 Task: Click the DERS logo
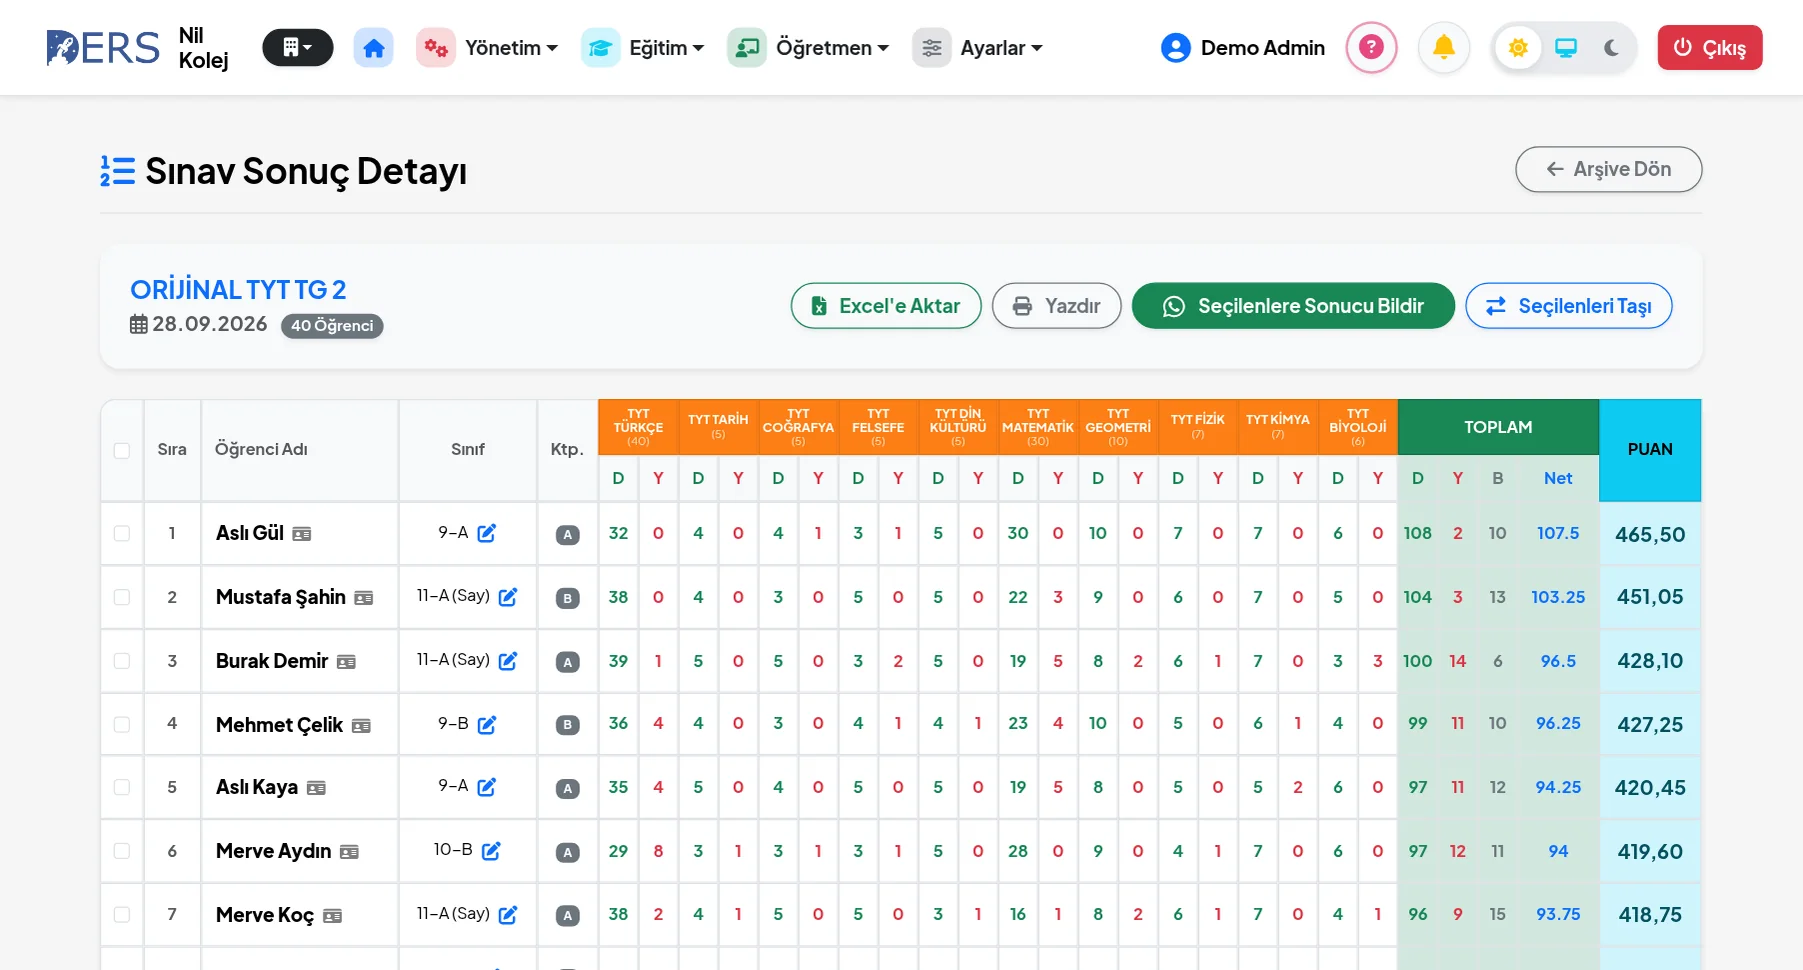click(x=103, y=48)
